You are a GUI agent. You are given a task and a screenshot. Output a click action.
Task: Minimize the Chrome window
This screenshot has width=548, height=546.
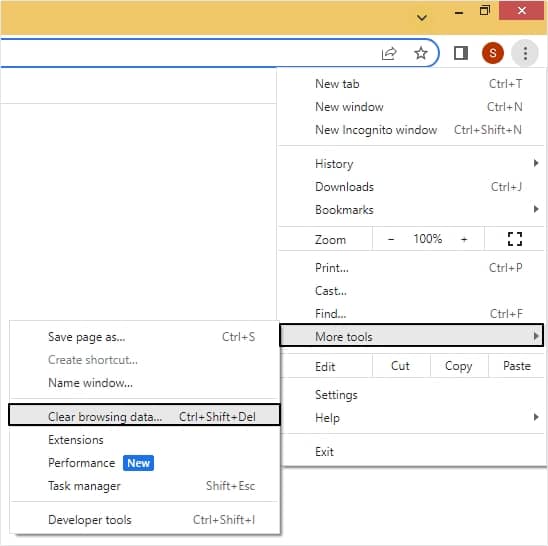point(459,13)
